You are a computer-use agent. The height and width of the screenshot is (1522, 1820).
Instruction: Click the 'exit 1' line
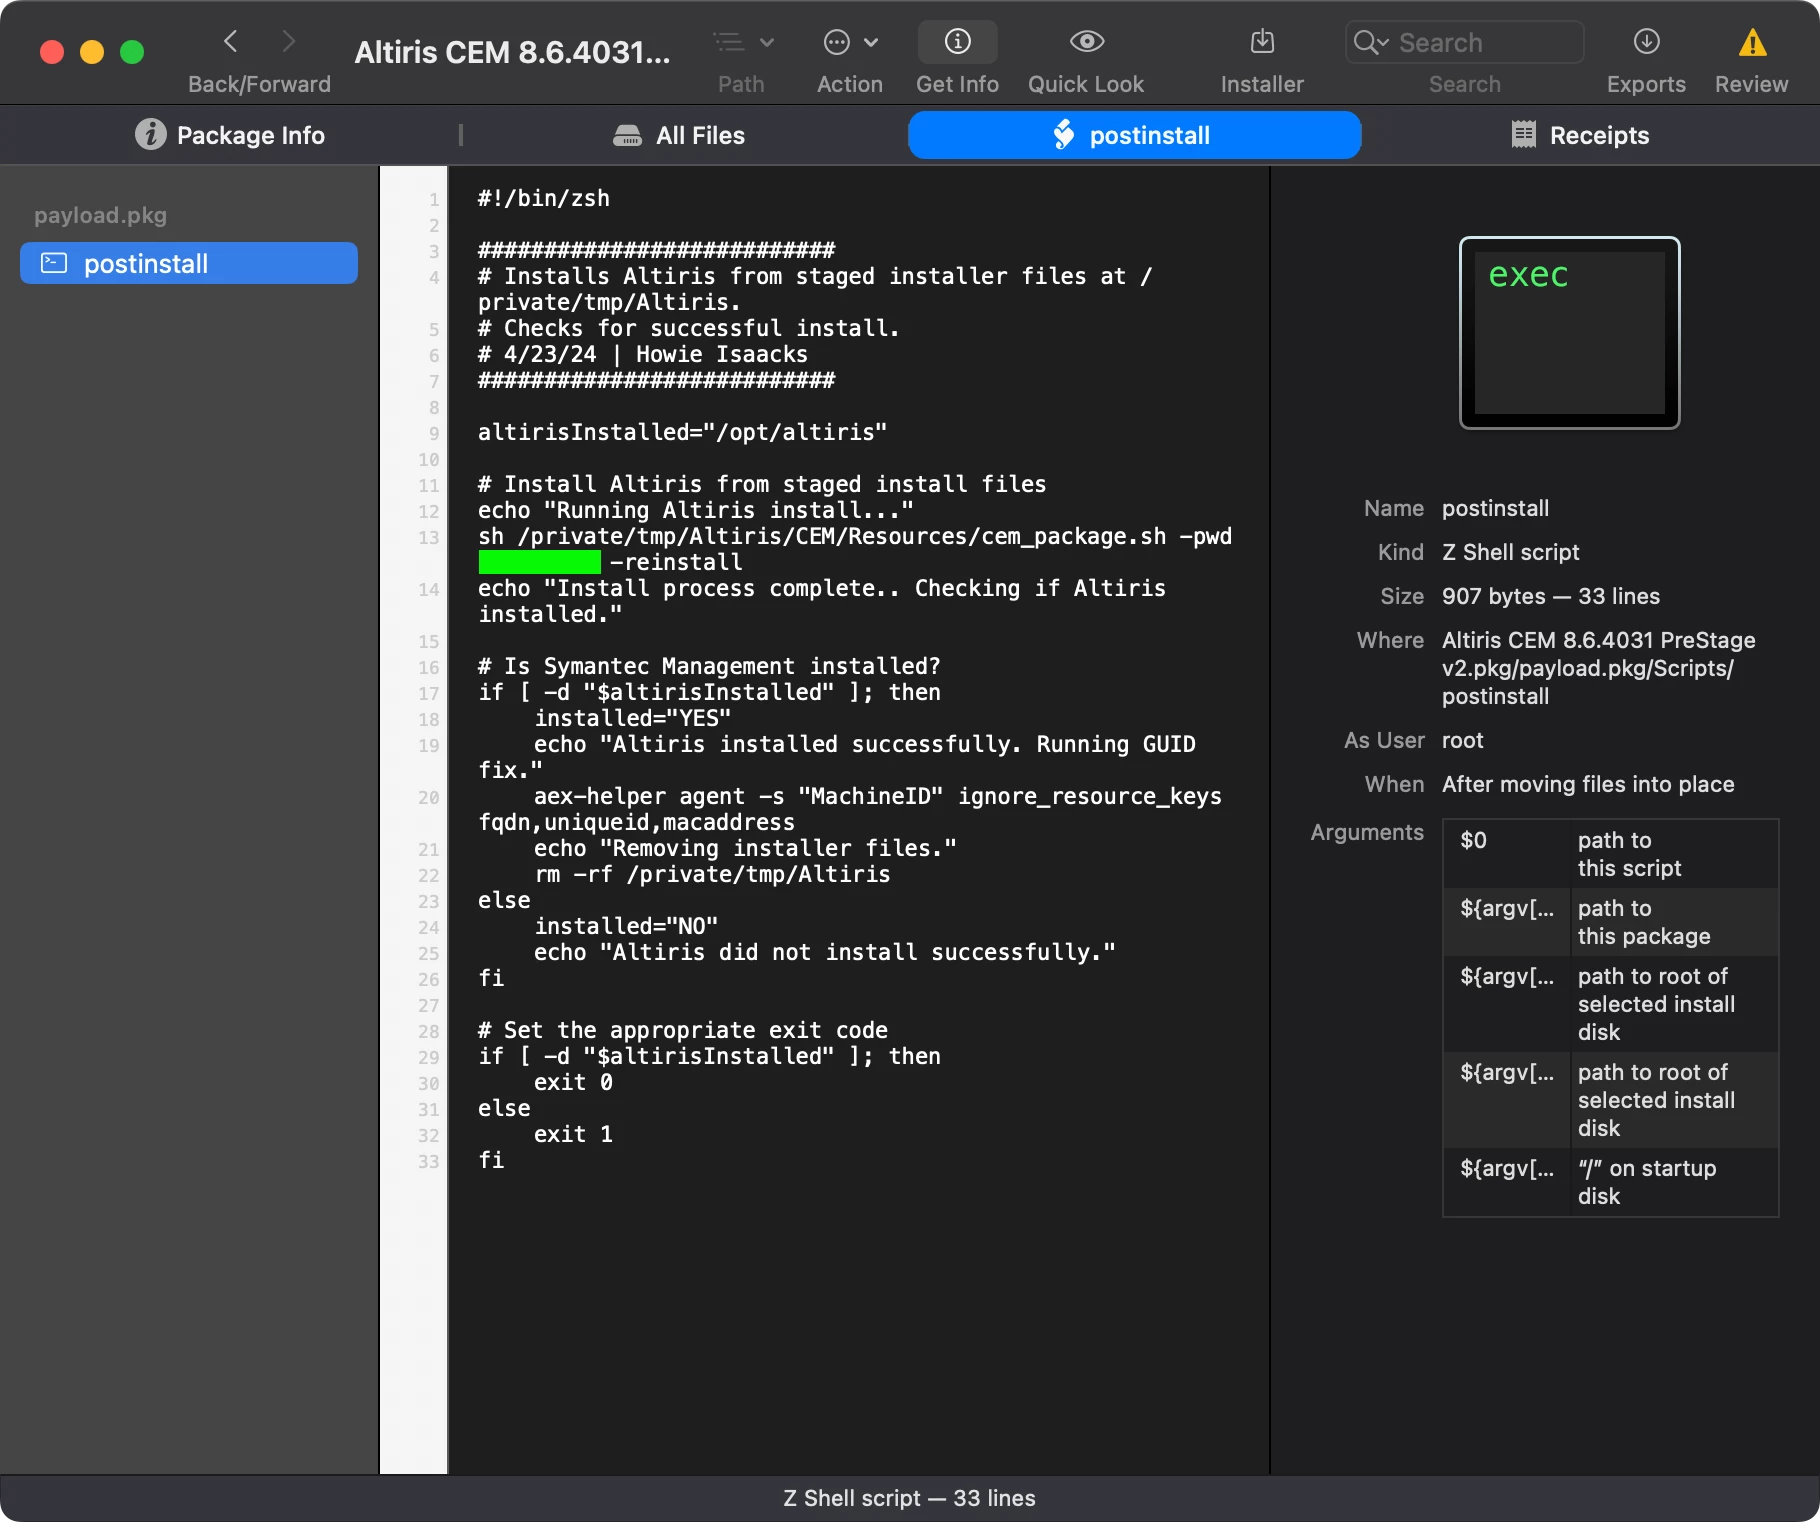pos(573,1134)
